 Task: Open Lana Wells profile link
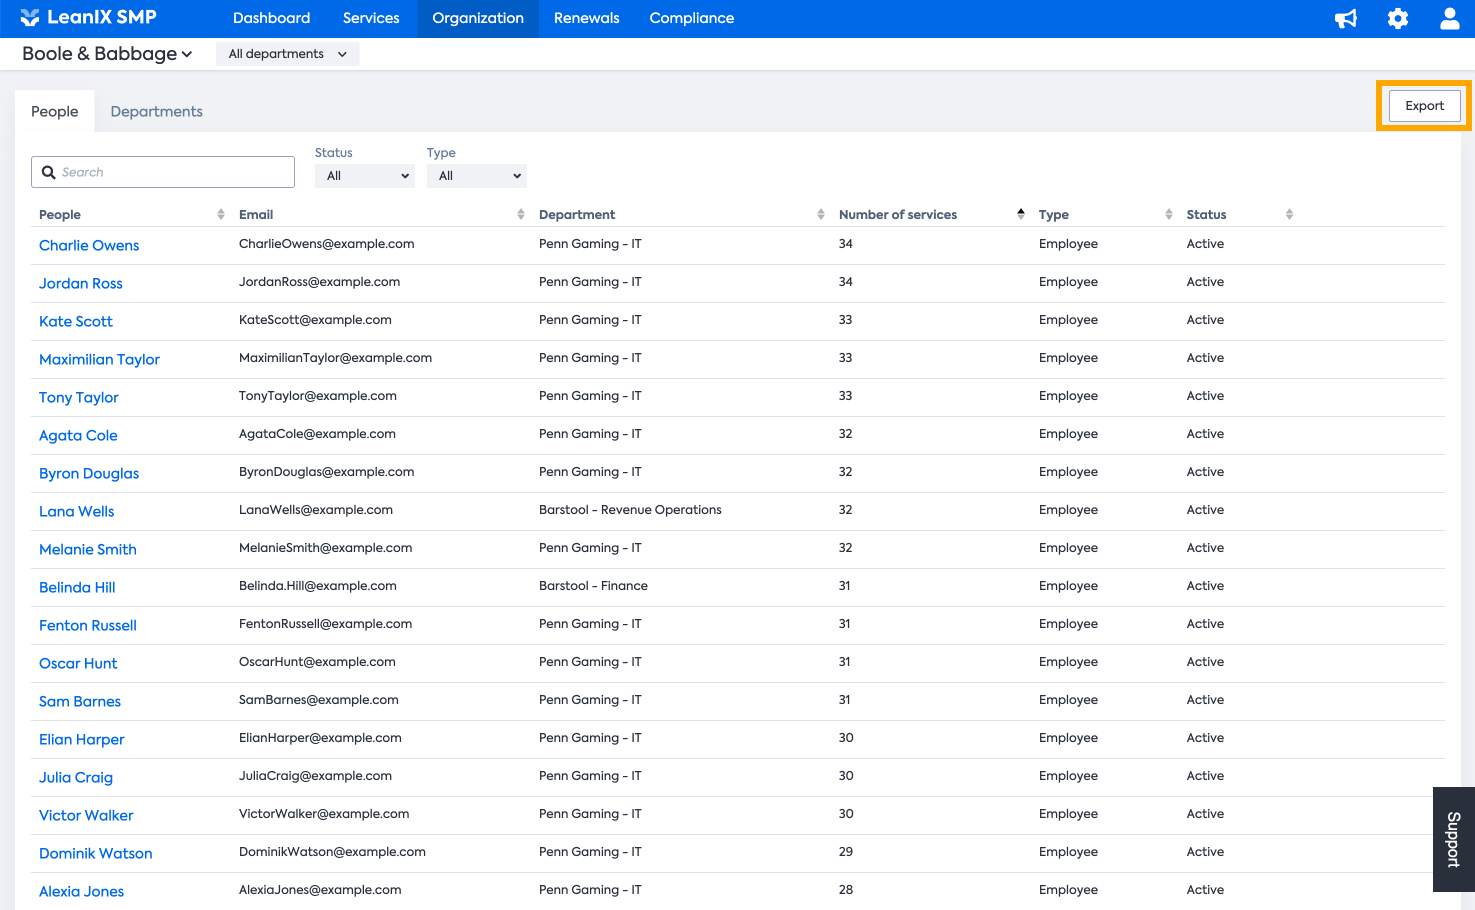point(77,511)
